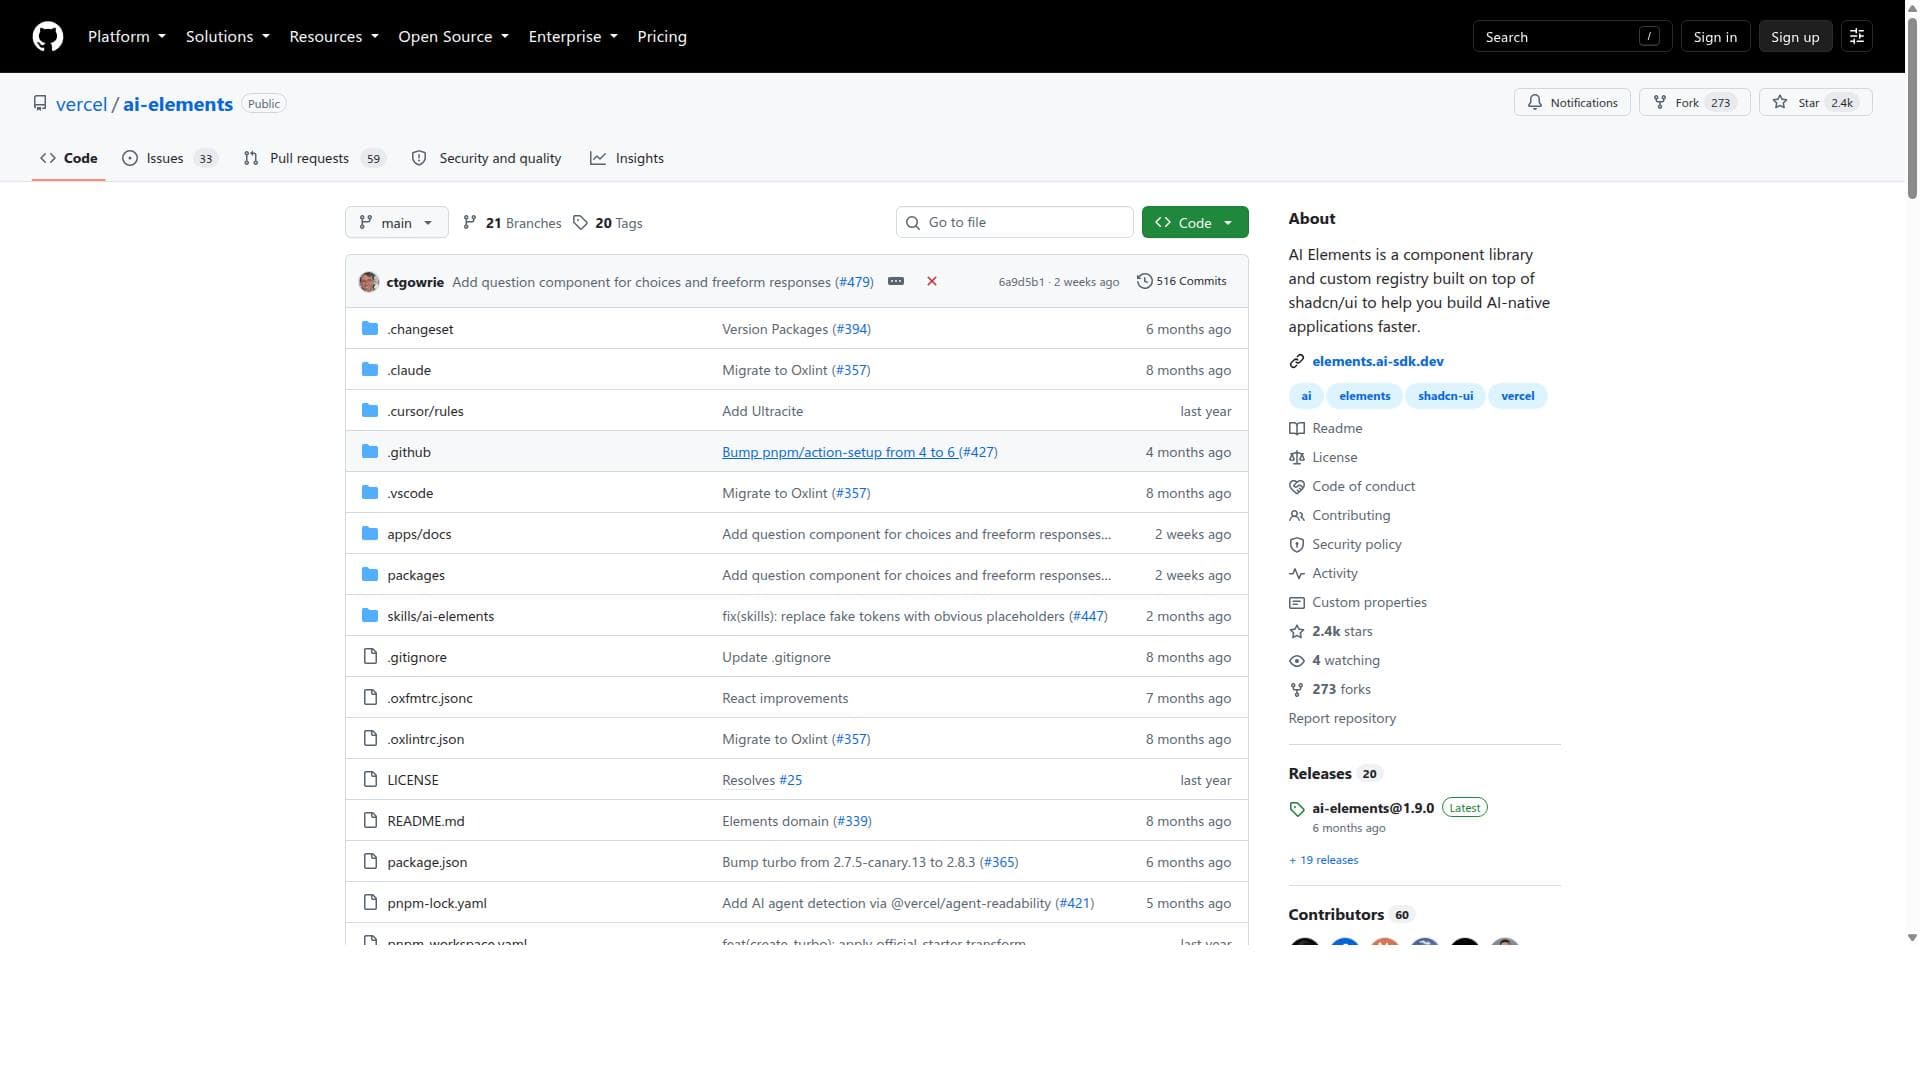This screenshot has height=1080, width=1920.
Task: Open the .oxlintrc.json file
Action: click(x=426, y=740)
